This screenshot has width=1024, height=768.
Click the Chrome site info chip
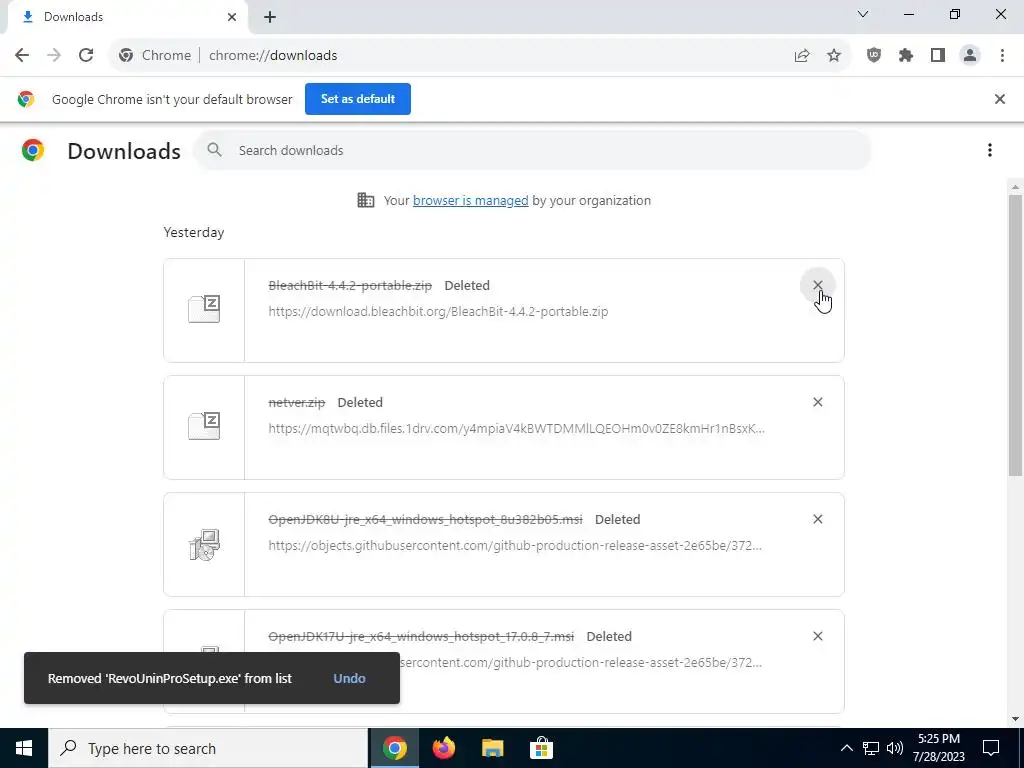pyautogui.click(x=155, y=56)
